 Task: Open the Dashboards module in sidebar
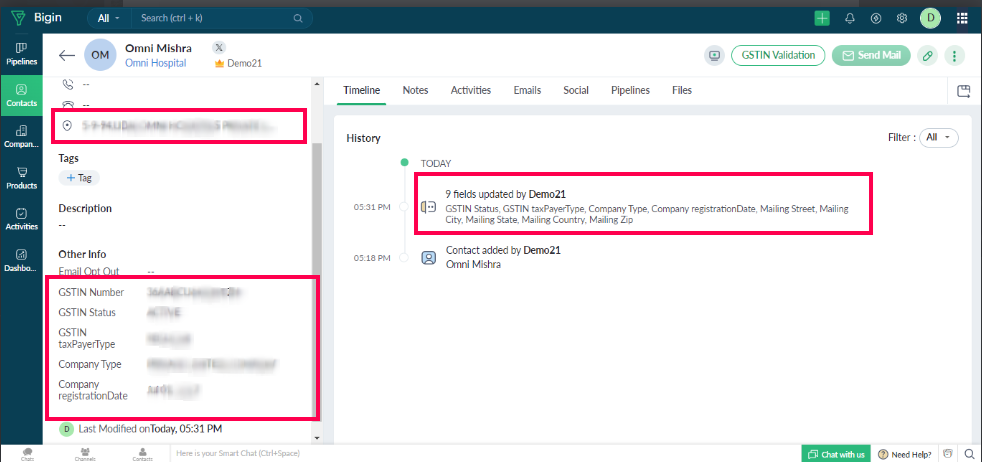pyautogui.click(x=21, y=260)
